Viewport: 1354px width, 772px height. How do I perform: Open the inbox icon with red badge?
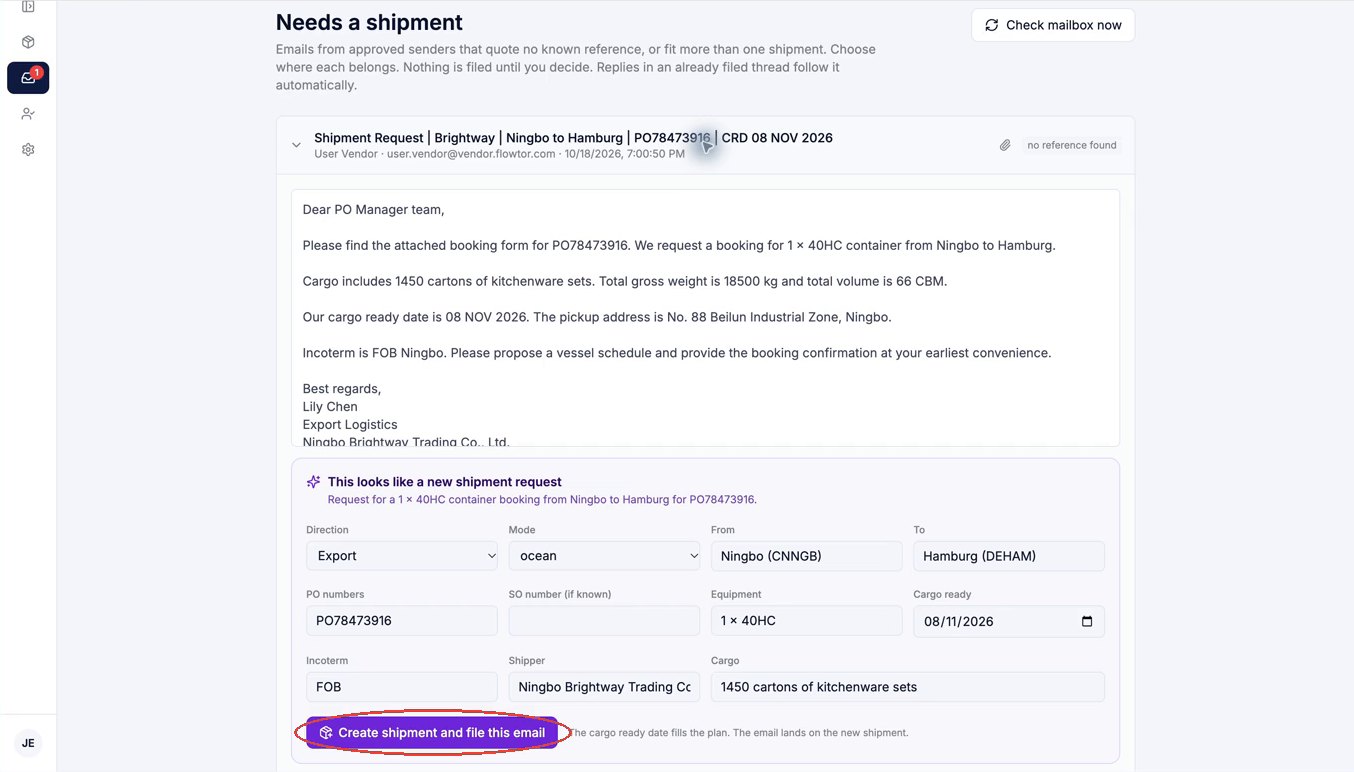[28, 78]
